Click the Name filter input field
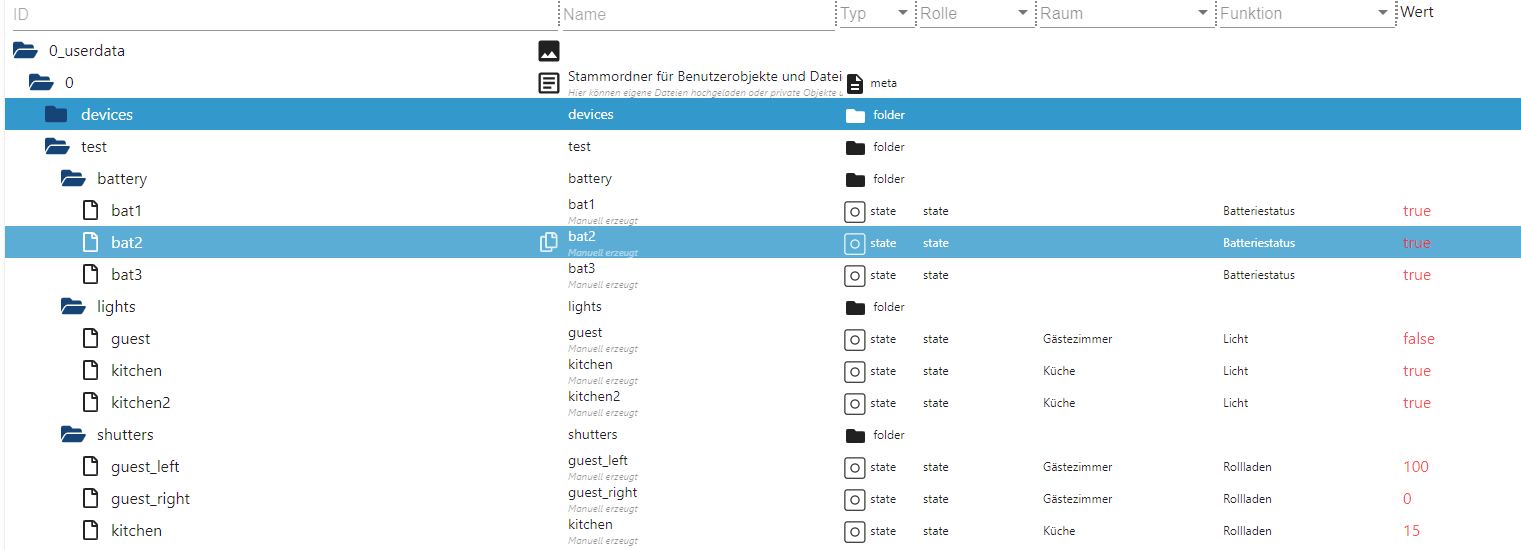The height and width of the screenshot is (550, 1521). point(697,14)
